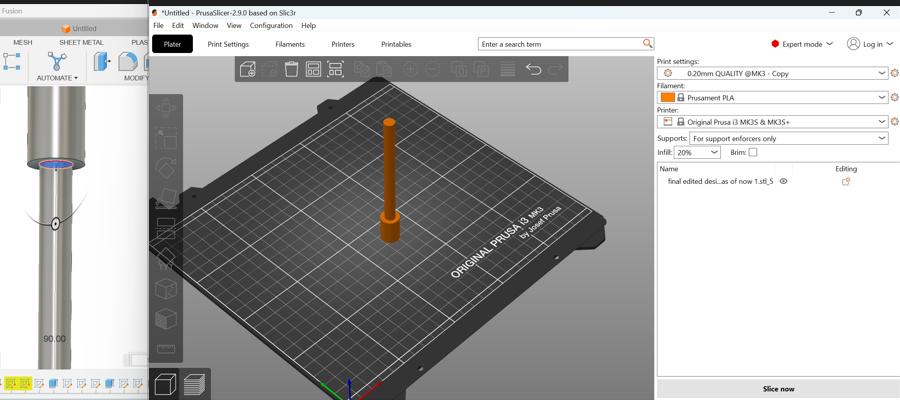Click the Slice now button
The width and height of the screenshot is (900, 400).
pyautogui.click(x=778, y=389)
